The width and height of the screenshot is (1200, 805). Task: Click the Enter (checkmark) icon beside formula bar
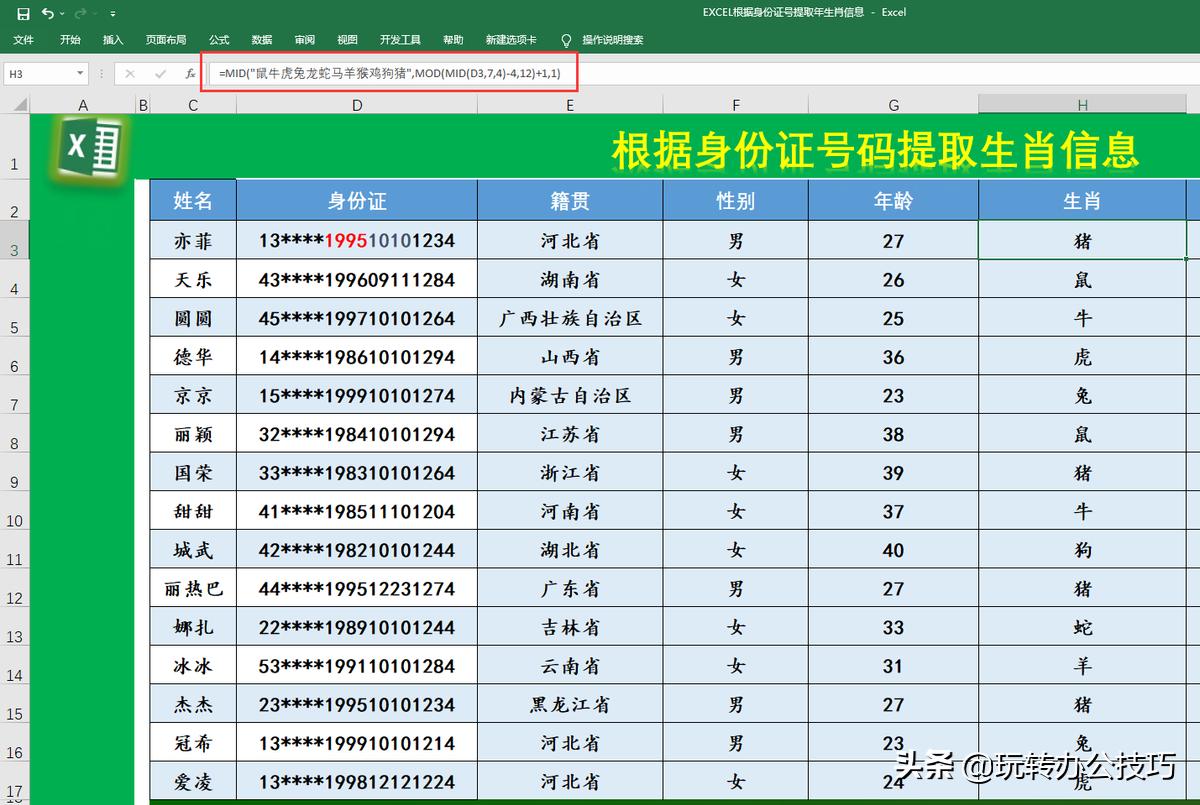tap(161, 73)
